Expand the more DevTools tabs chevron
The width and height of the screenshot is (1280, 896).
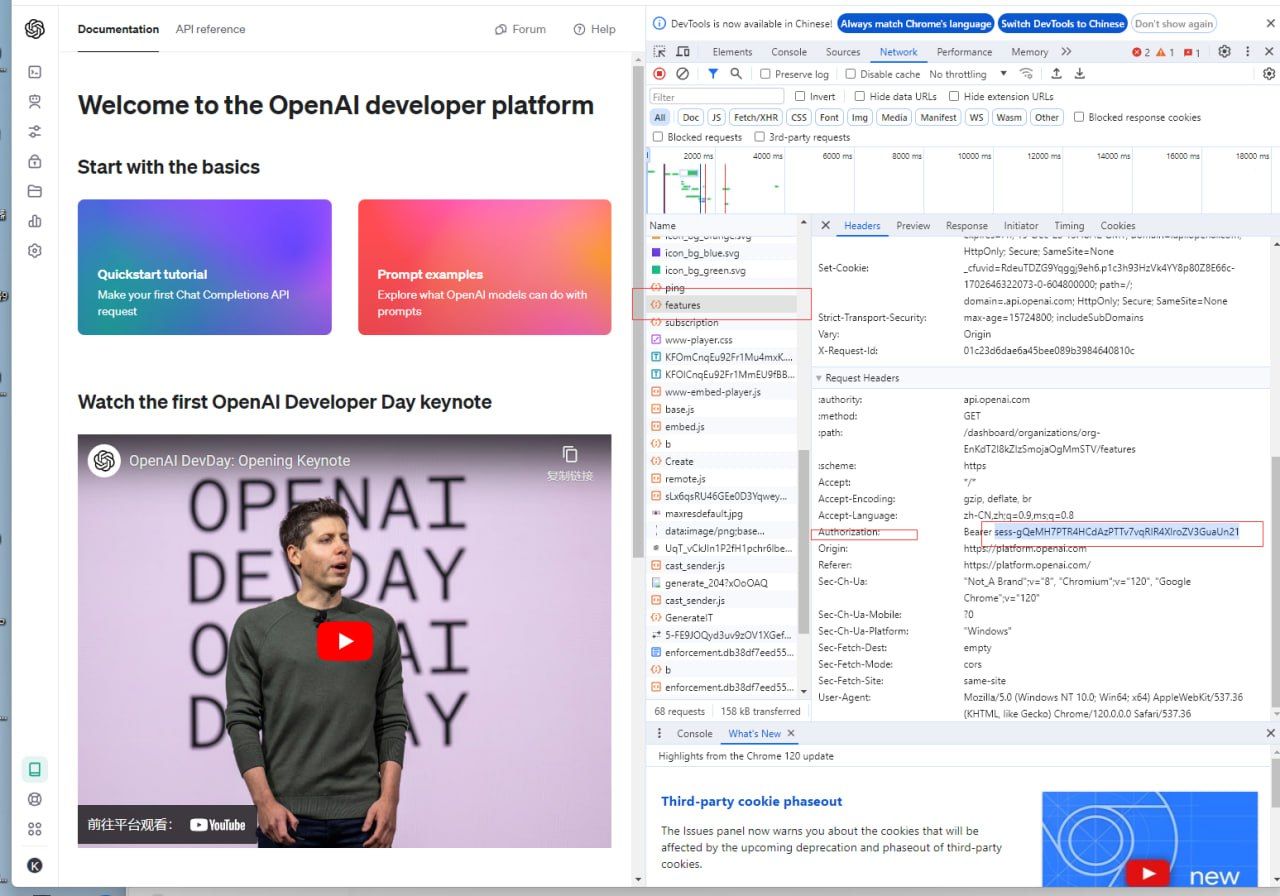tap(1066, 52)
